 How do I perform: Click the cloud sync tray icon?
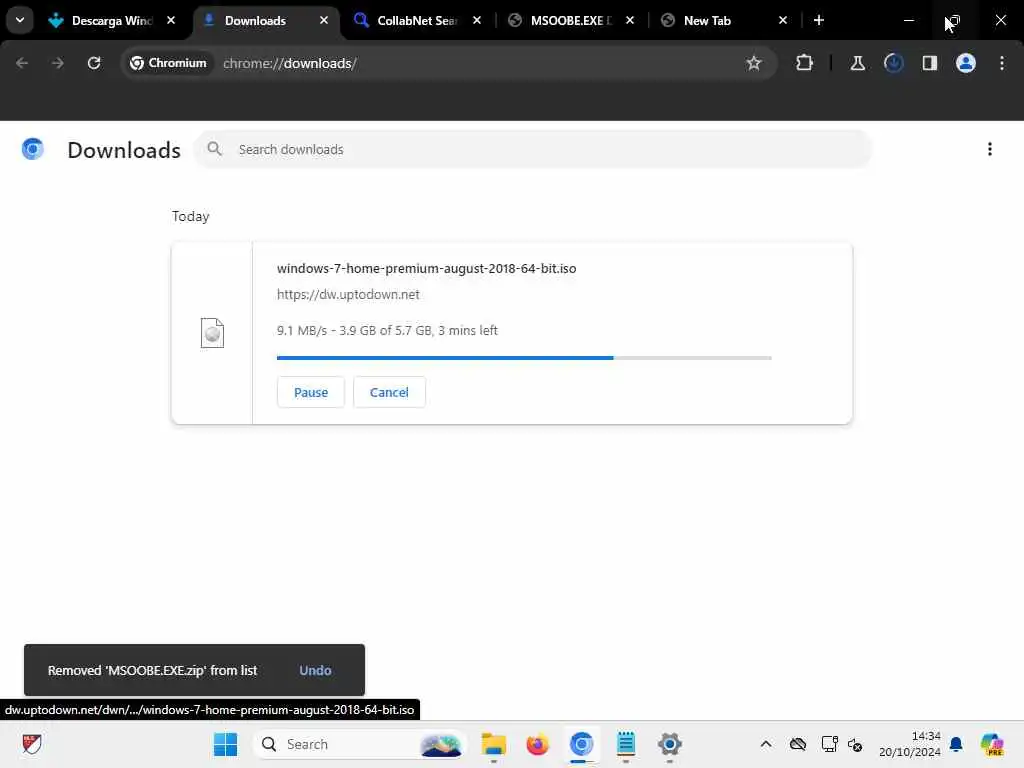coord(797,744)
